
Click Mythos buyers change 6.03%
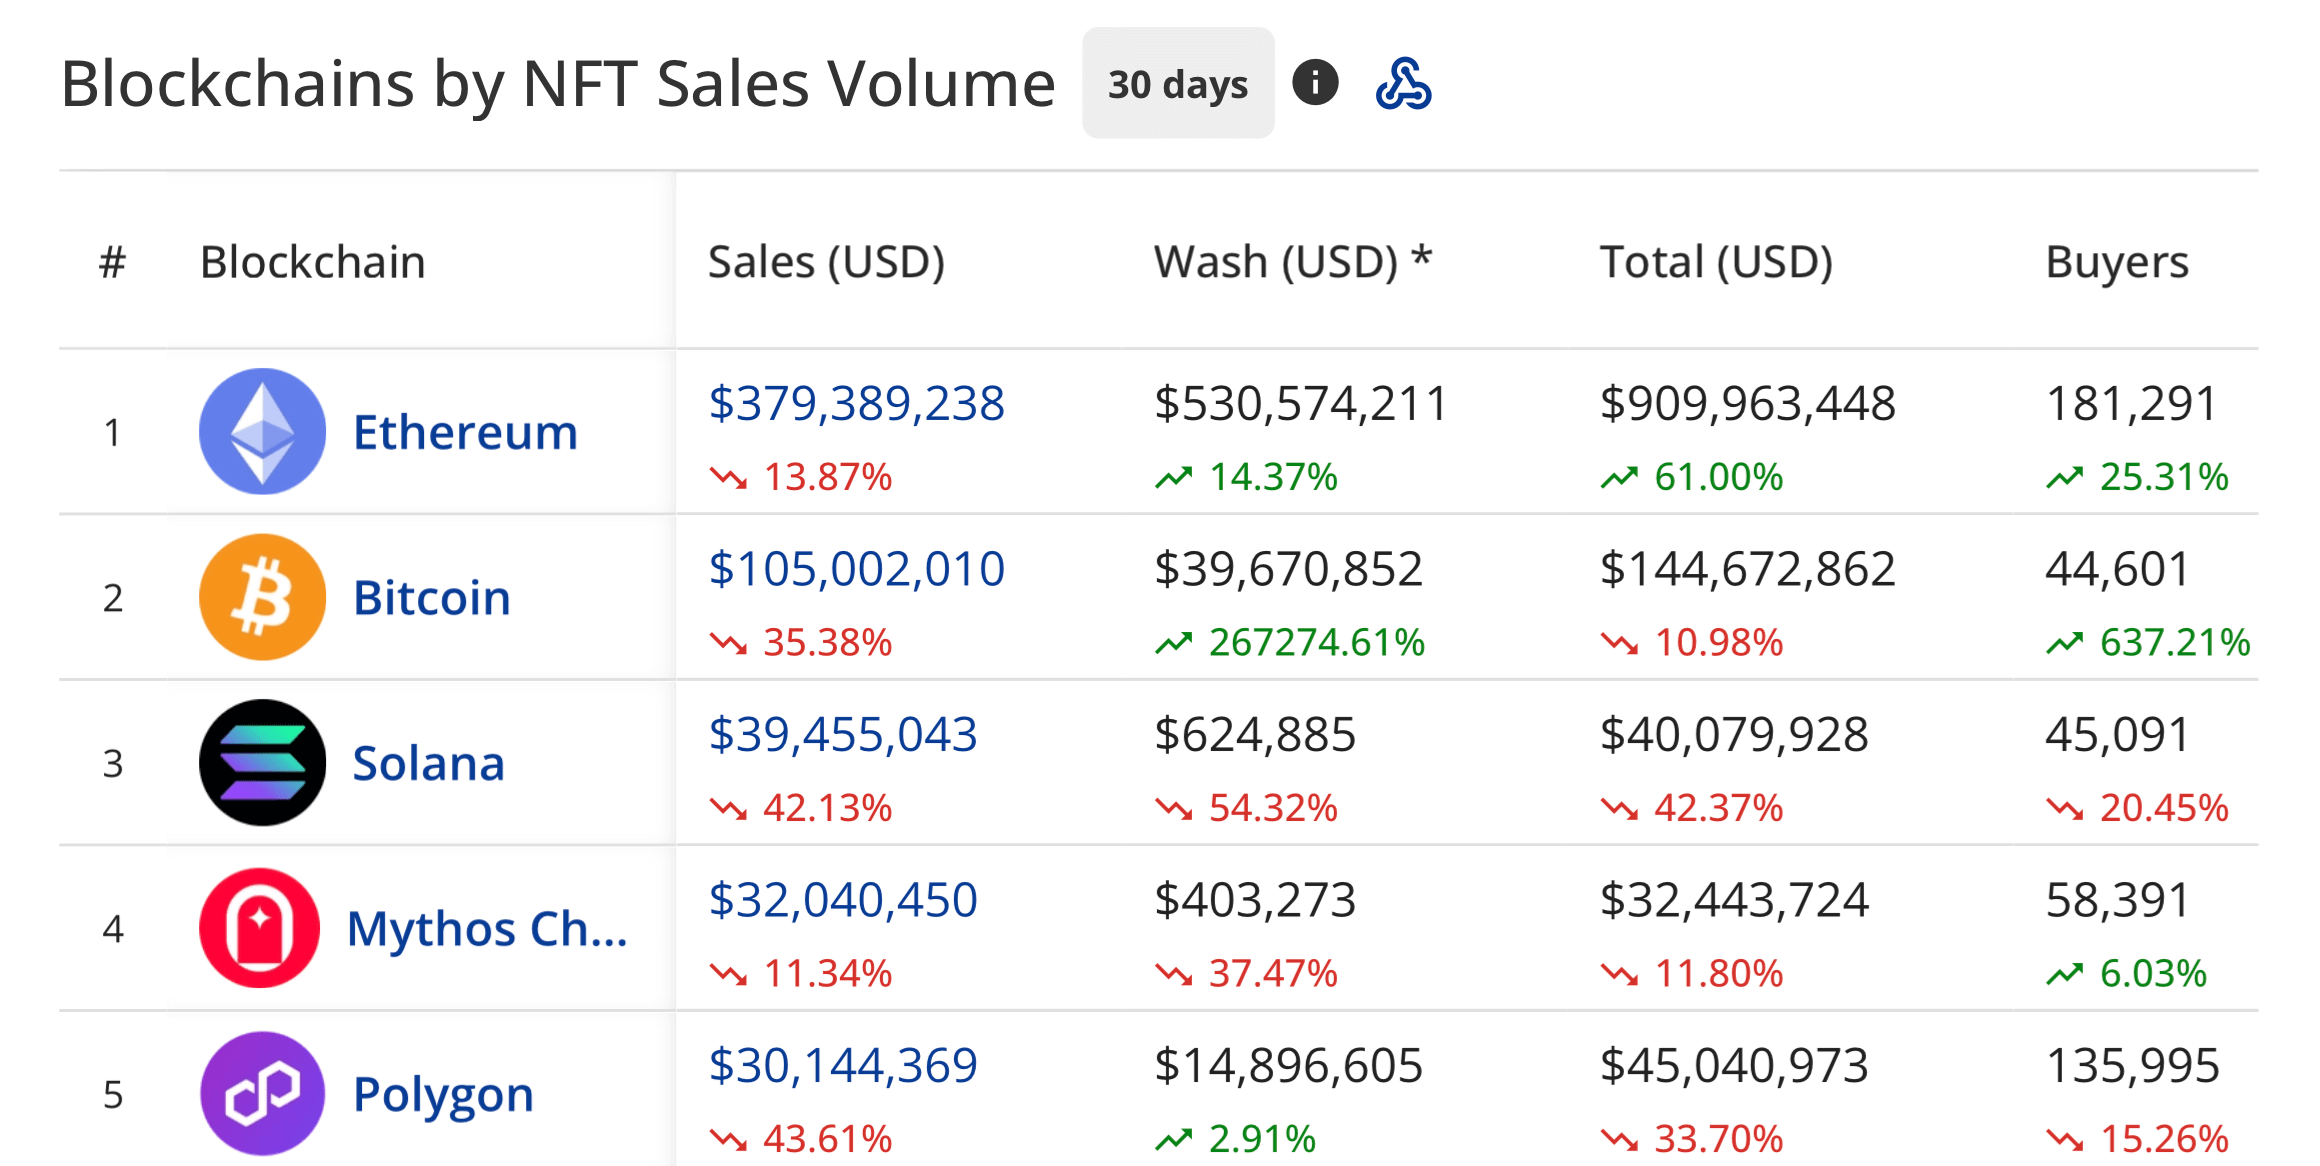click(2126, 973)
